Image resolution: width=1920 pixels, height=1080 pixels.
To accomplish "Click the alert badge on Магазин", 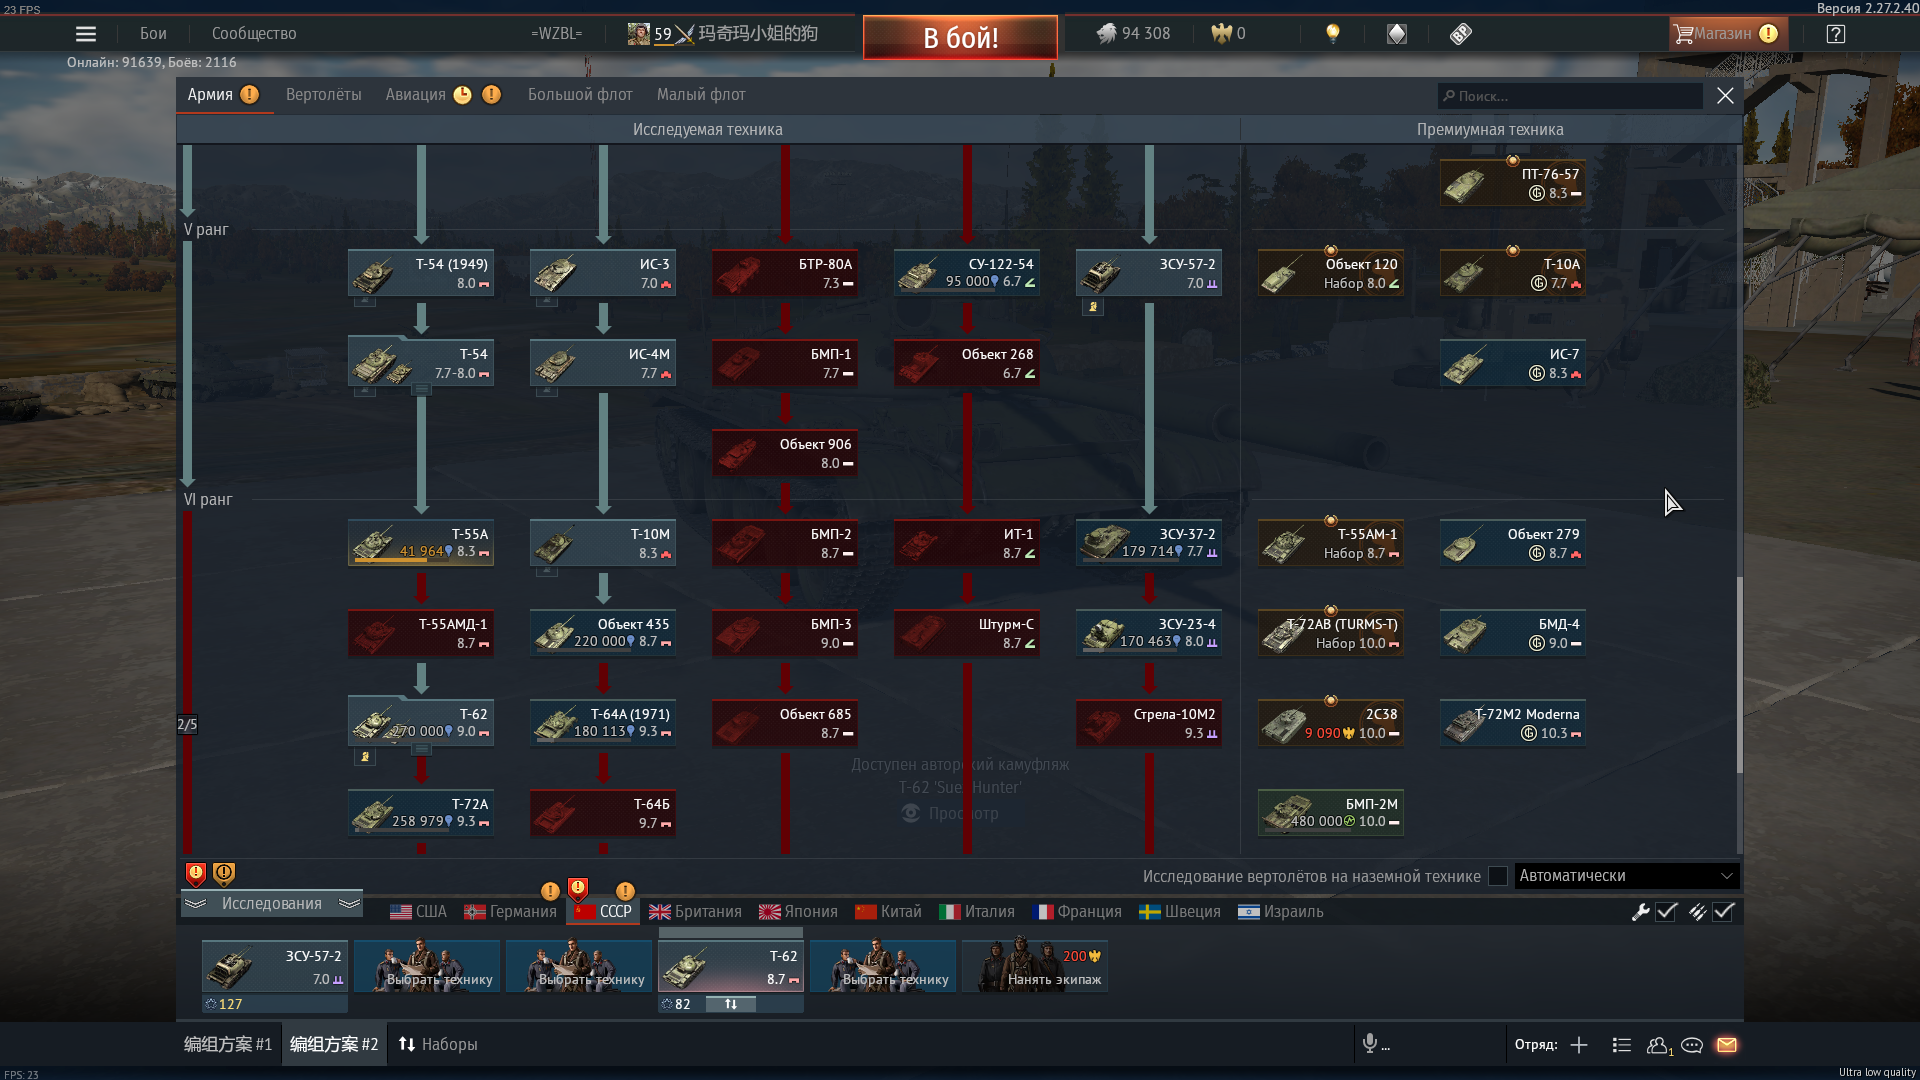I will pyautogui.click(x=1768, y=34).
